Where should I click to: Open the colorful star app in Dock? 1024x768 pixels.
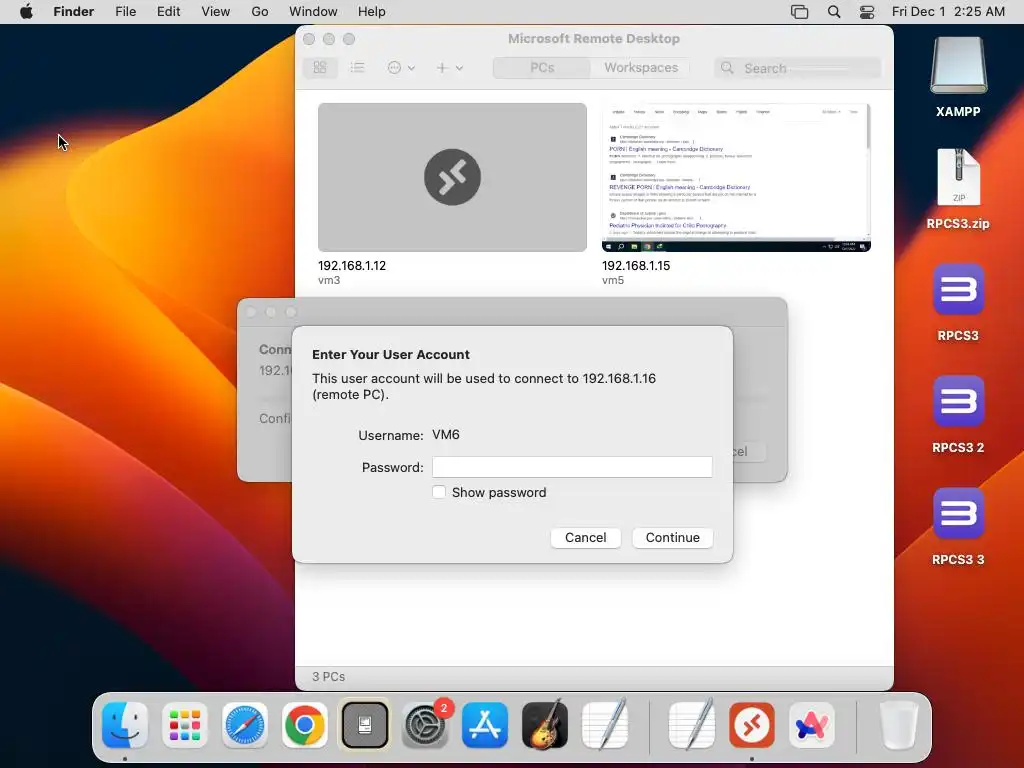click(812, 725)
